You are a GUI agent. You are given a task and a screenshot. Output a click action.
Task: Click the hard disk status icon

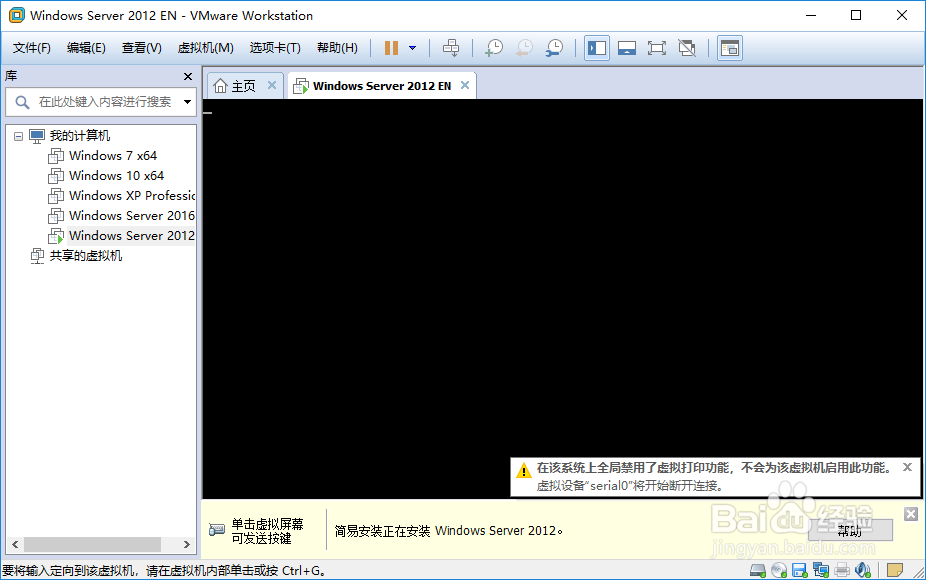tap(758, 570)
